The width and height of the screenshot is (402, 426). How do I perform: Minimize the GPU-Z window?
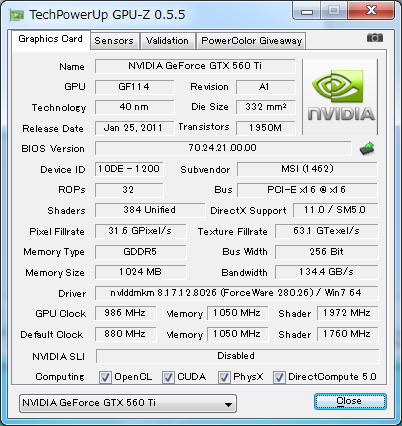pos(307,11)
